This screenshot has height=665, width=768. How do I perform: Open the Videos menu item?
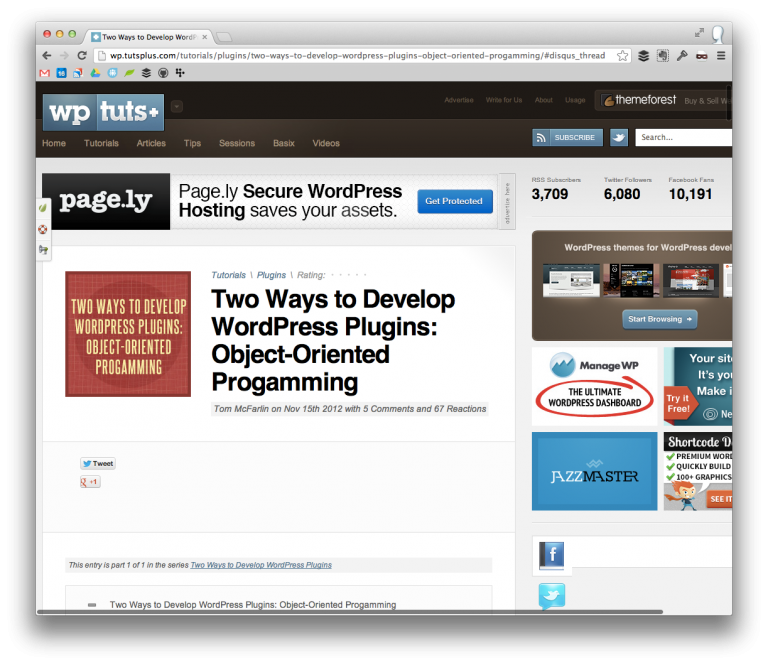pyautogui.click(x=326, y=143)
